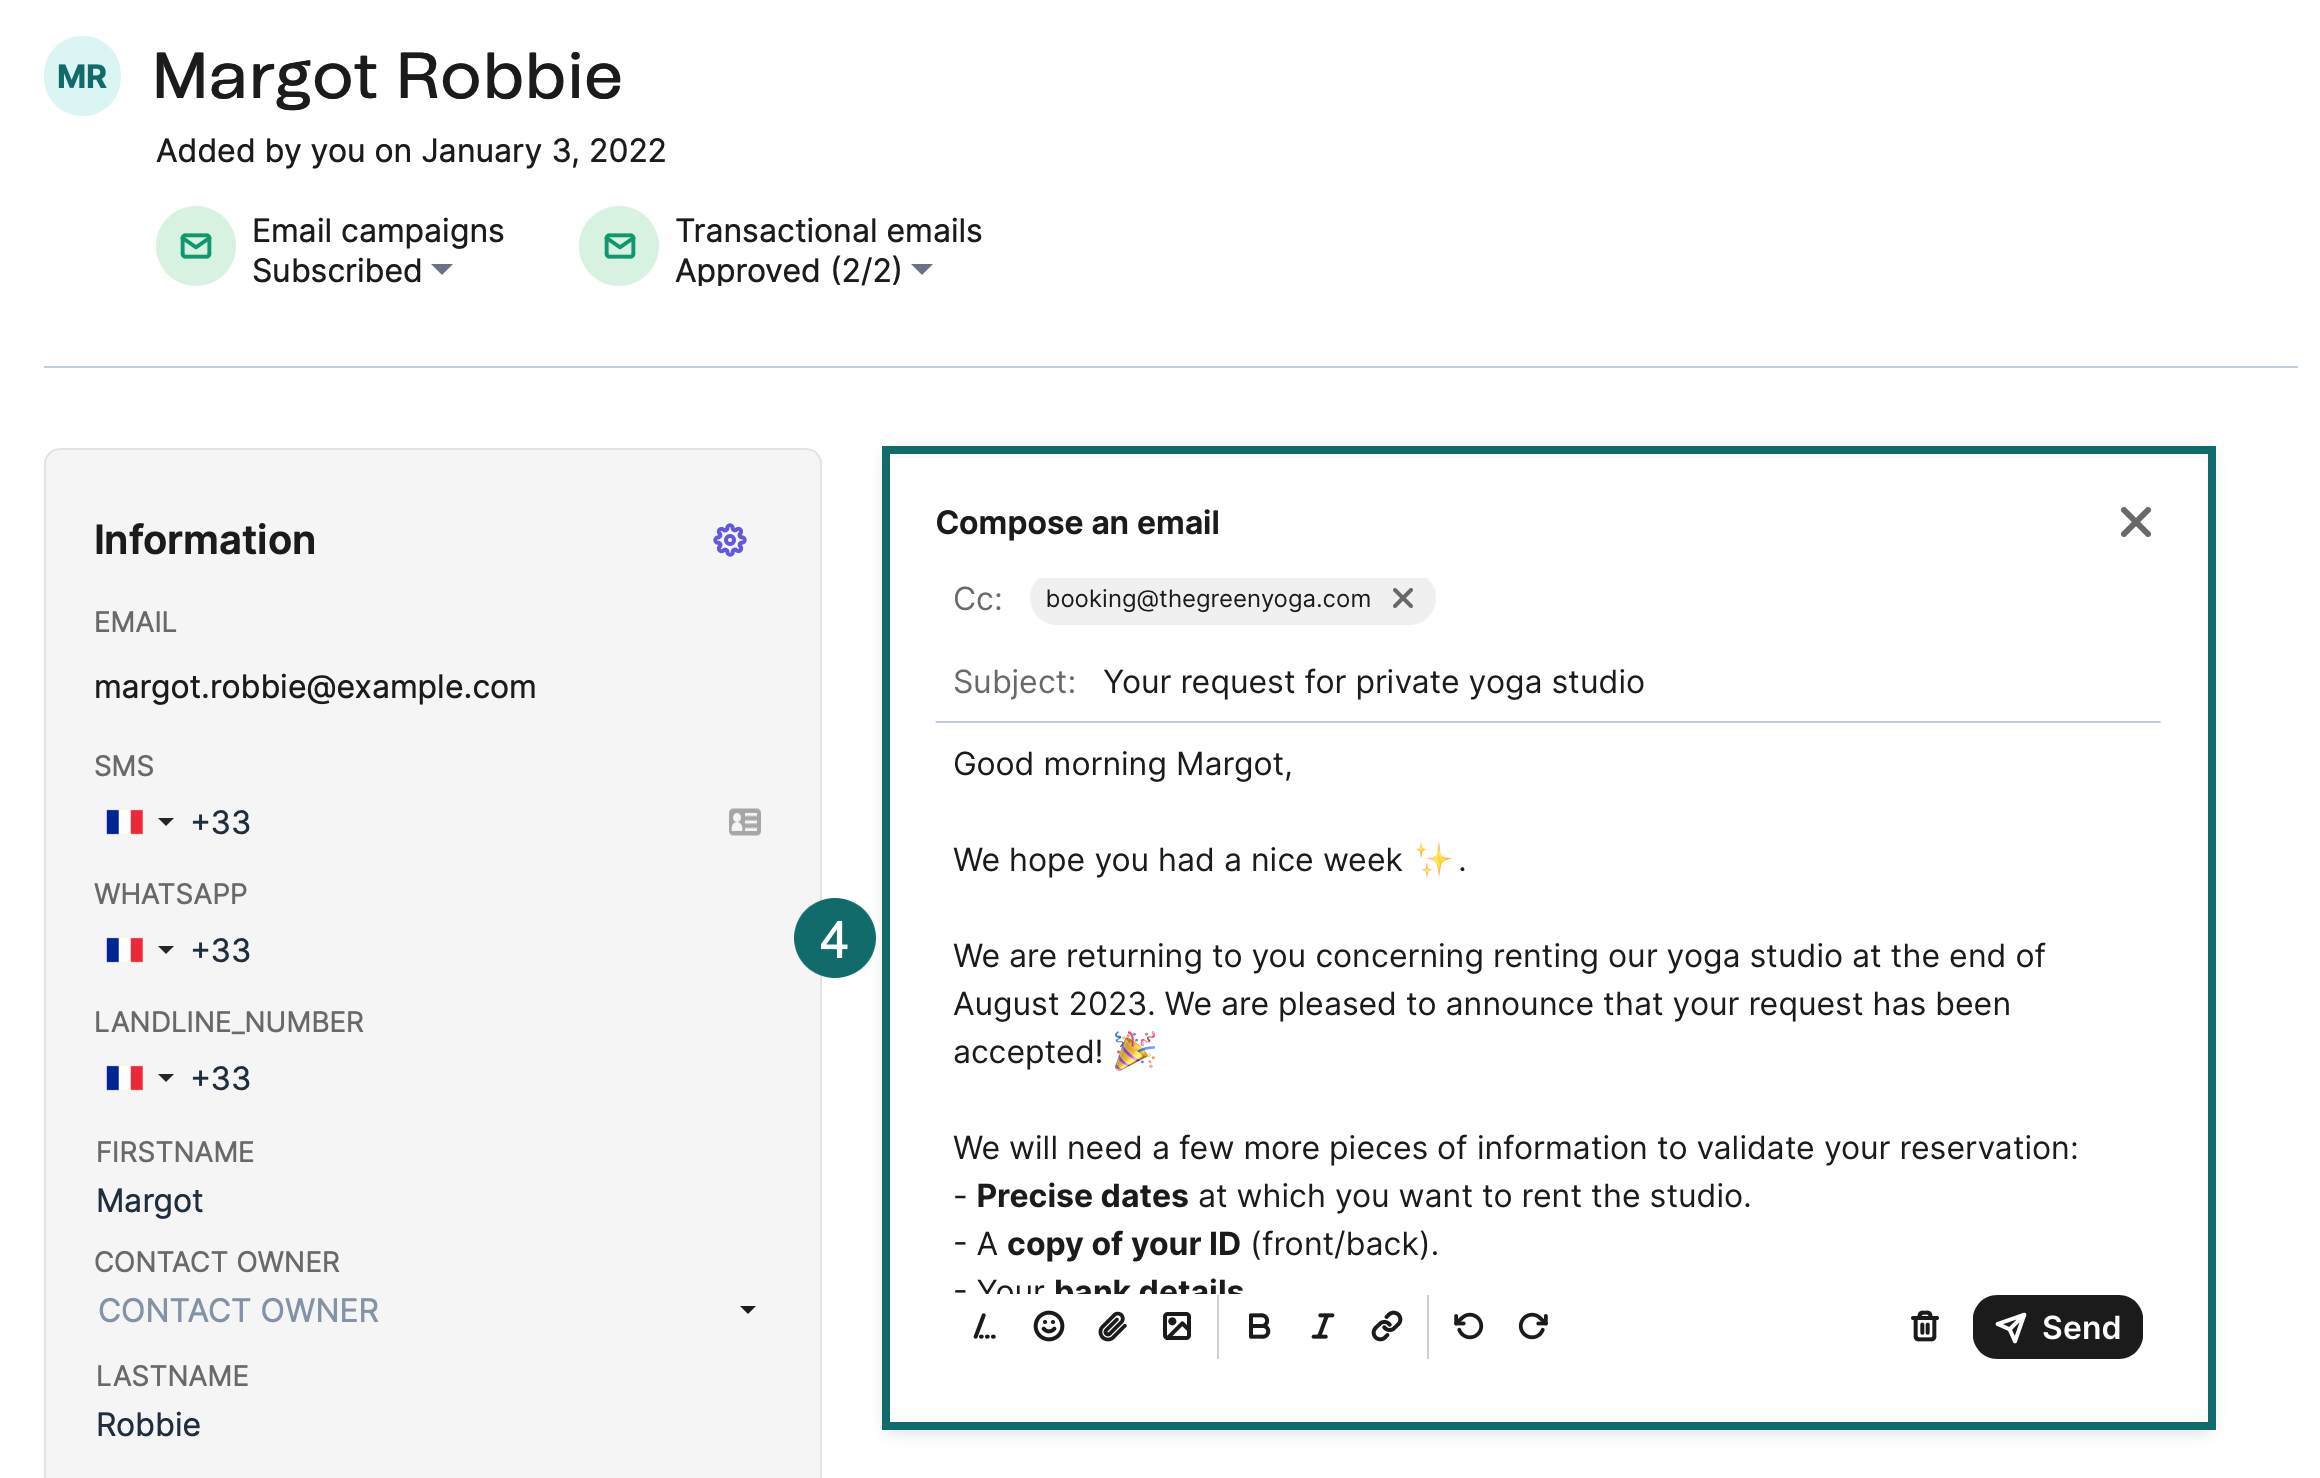Apply bold formatting to the text
This screenshot has width=2320, height=1478.
(x=1257, y=1327)
